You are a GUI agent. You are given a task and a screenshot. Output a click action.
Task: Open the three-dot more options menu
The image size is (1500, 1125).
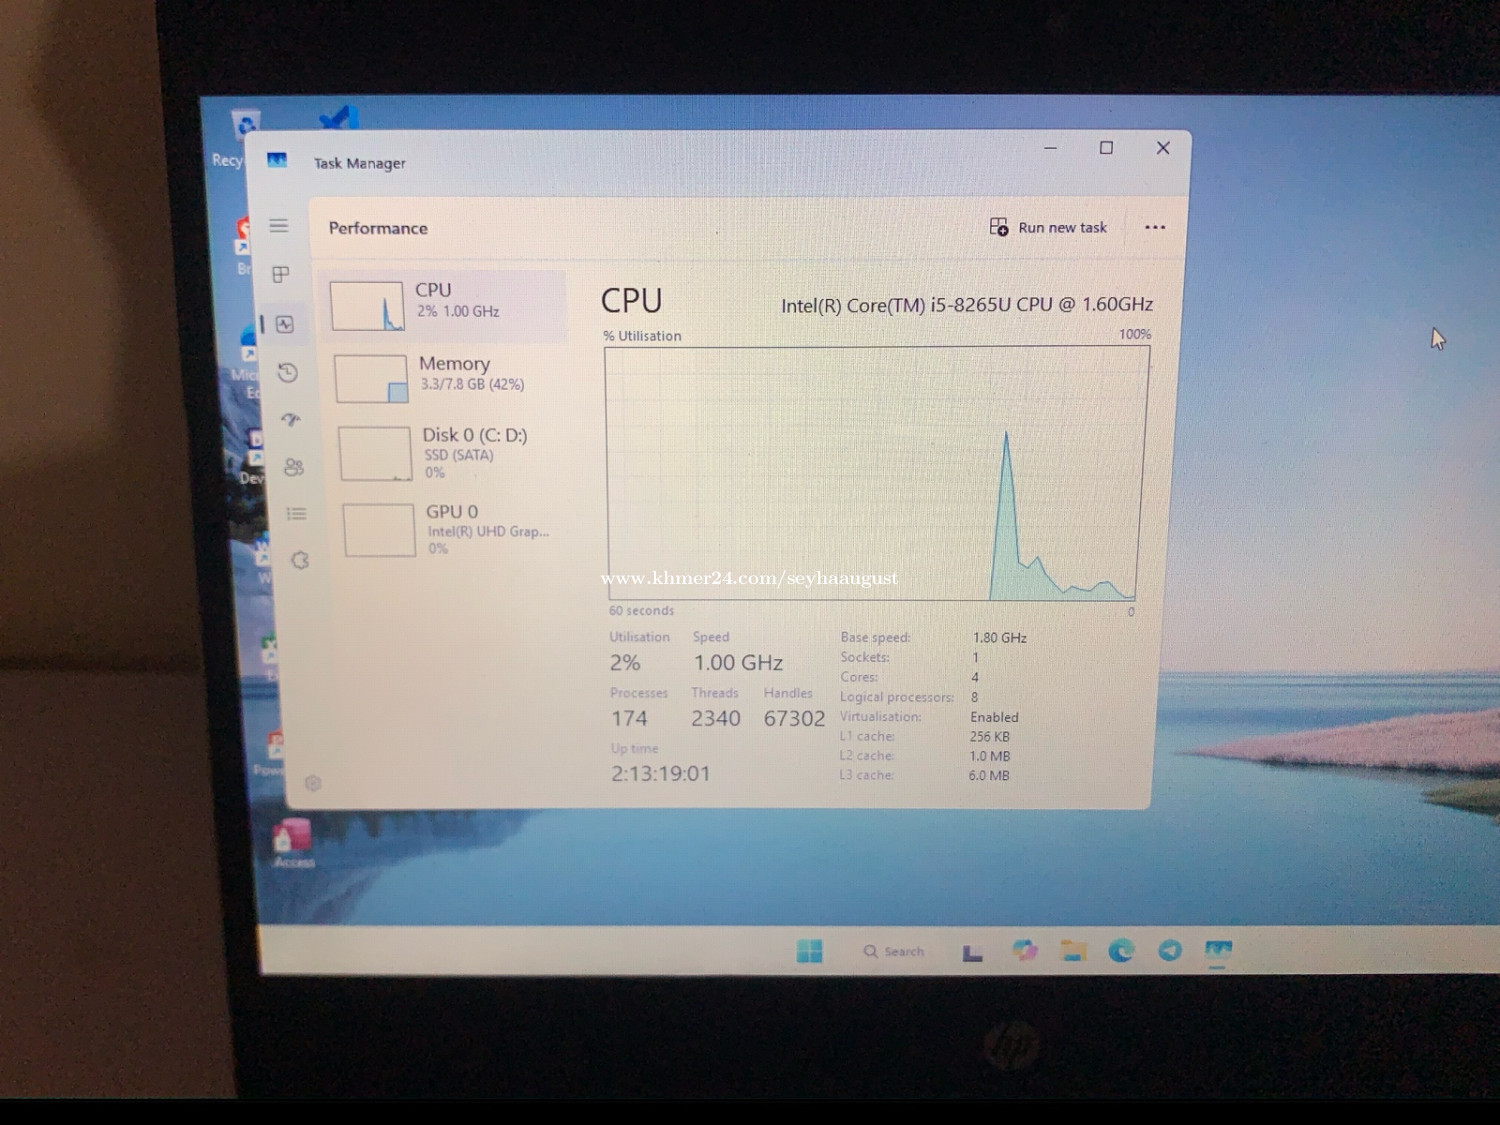point(1155,227)
